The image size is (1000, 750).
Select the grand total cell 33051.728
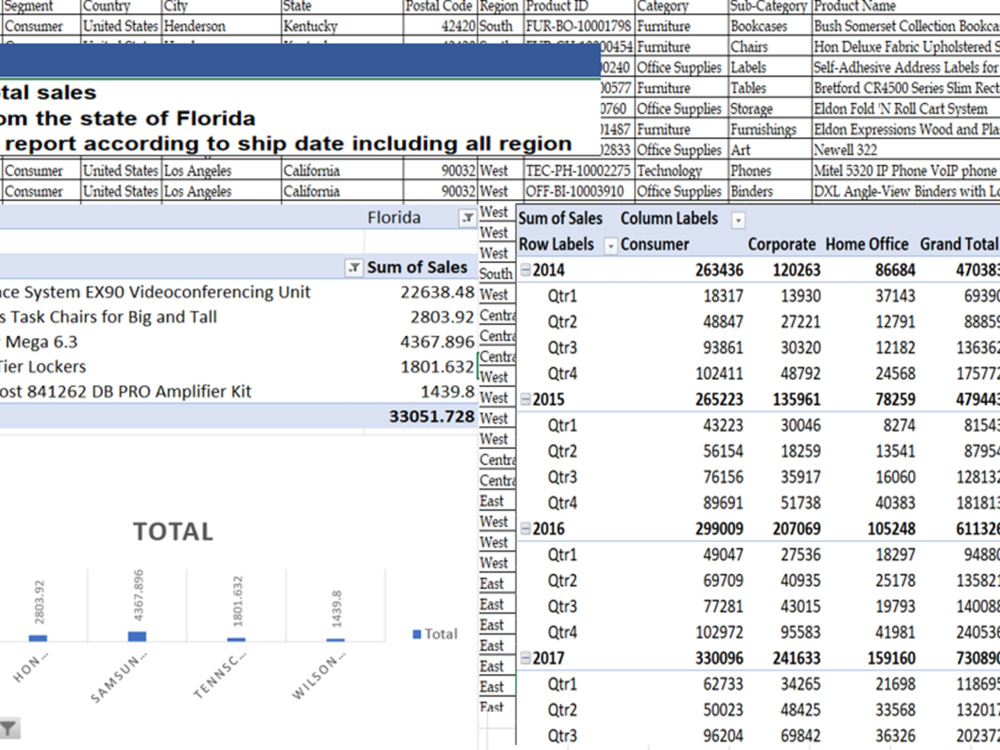[432, 416]
